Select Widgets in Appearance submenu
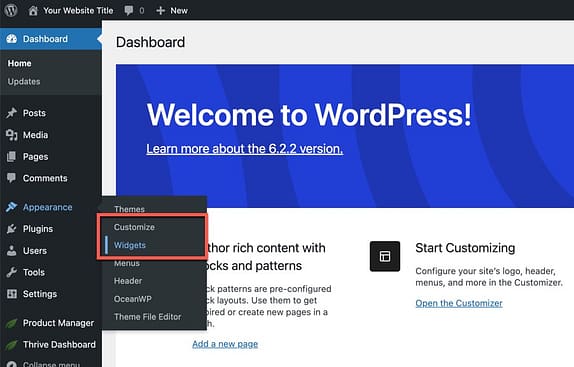 pyautogui.click(x=130, y=245)
